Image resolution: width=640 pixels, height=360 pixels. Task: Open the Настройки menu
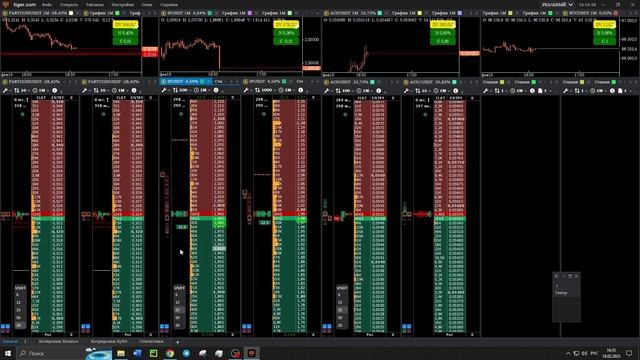(x=122, y=4)
